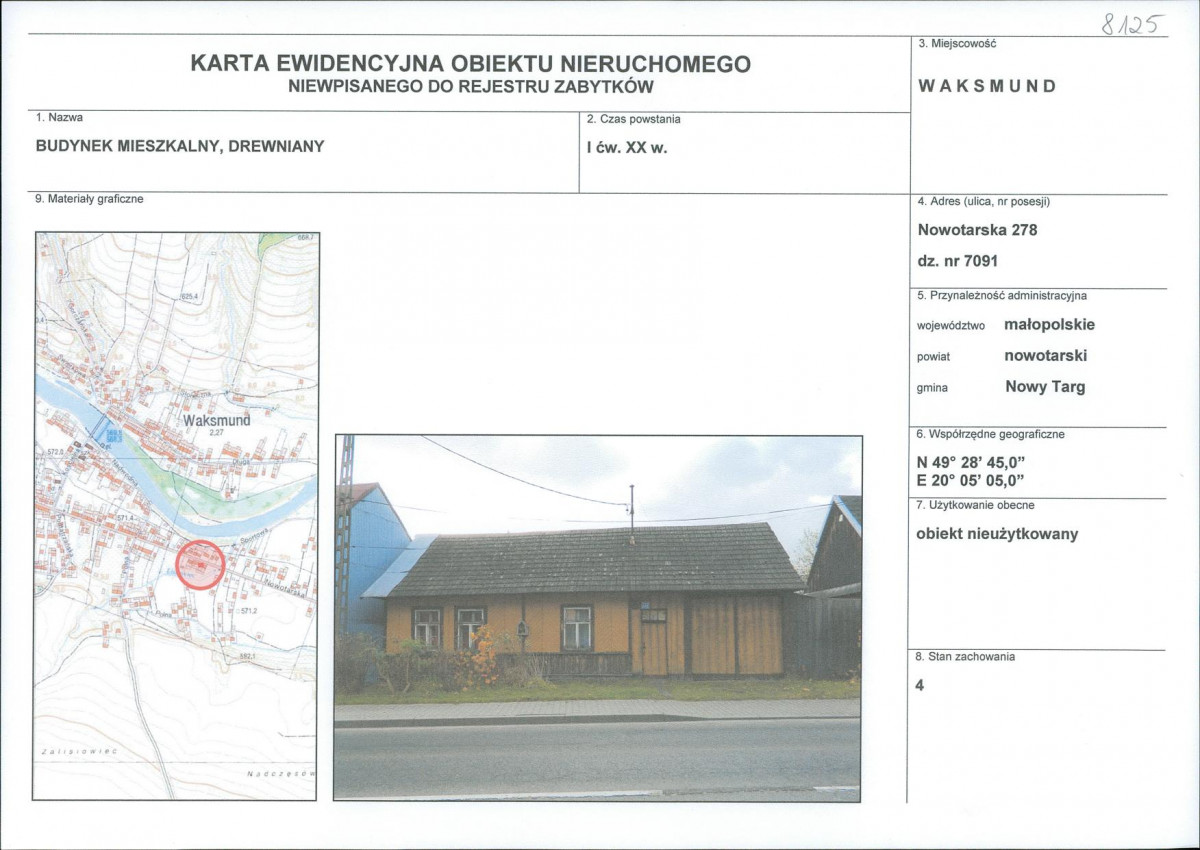Click the gmina value Nowy Targ
1200x850 pixels.
point(1046,387)
